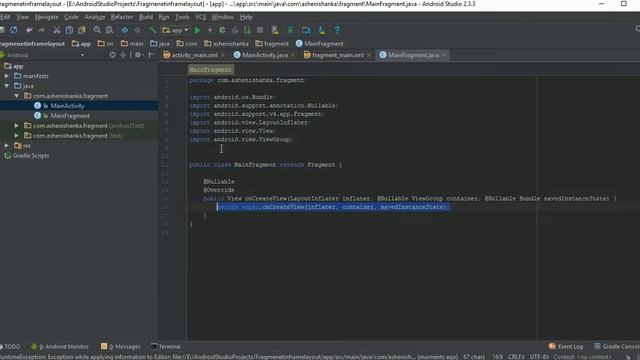Open the Tools menu
640x360 pixels.
182,17
